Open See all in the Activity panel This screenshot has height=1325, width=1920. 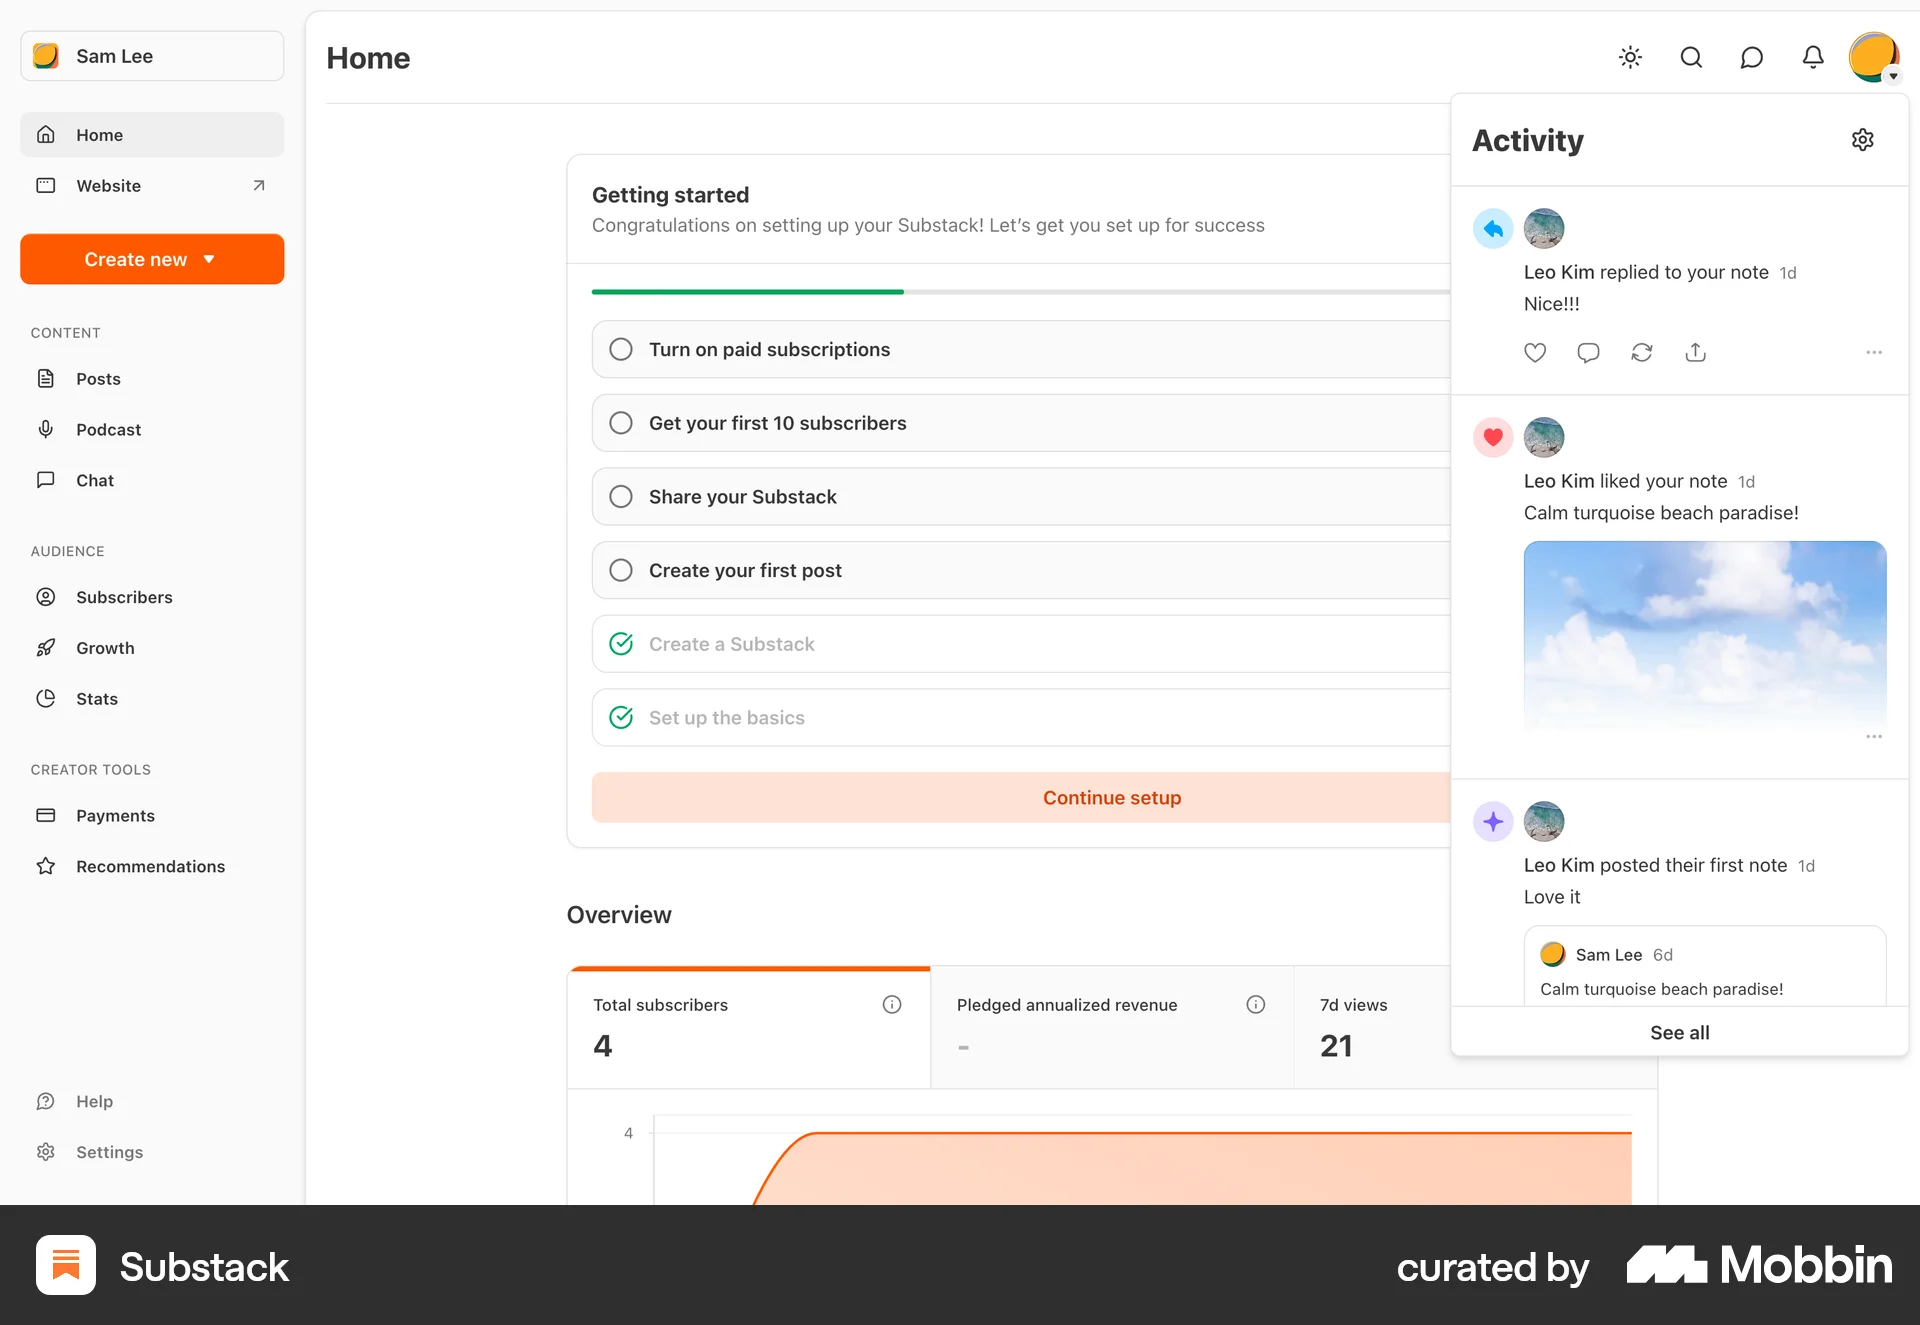(x=1679, y=1032)
